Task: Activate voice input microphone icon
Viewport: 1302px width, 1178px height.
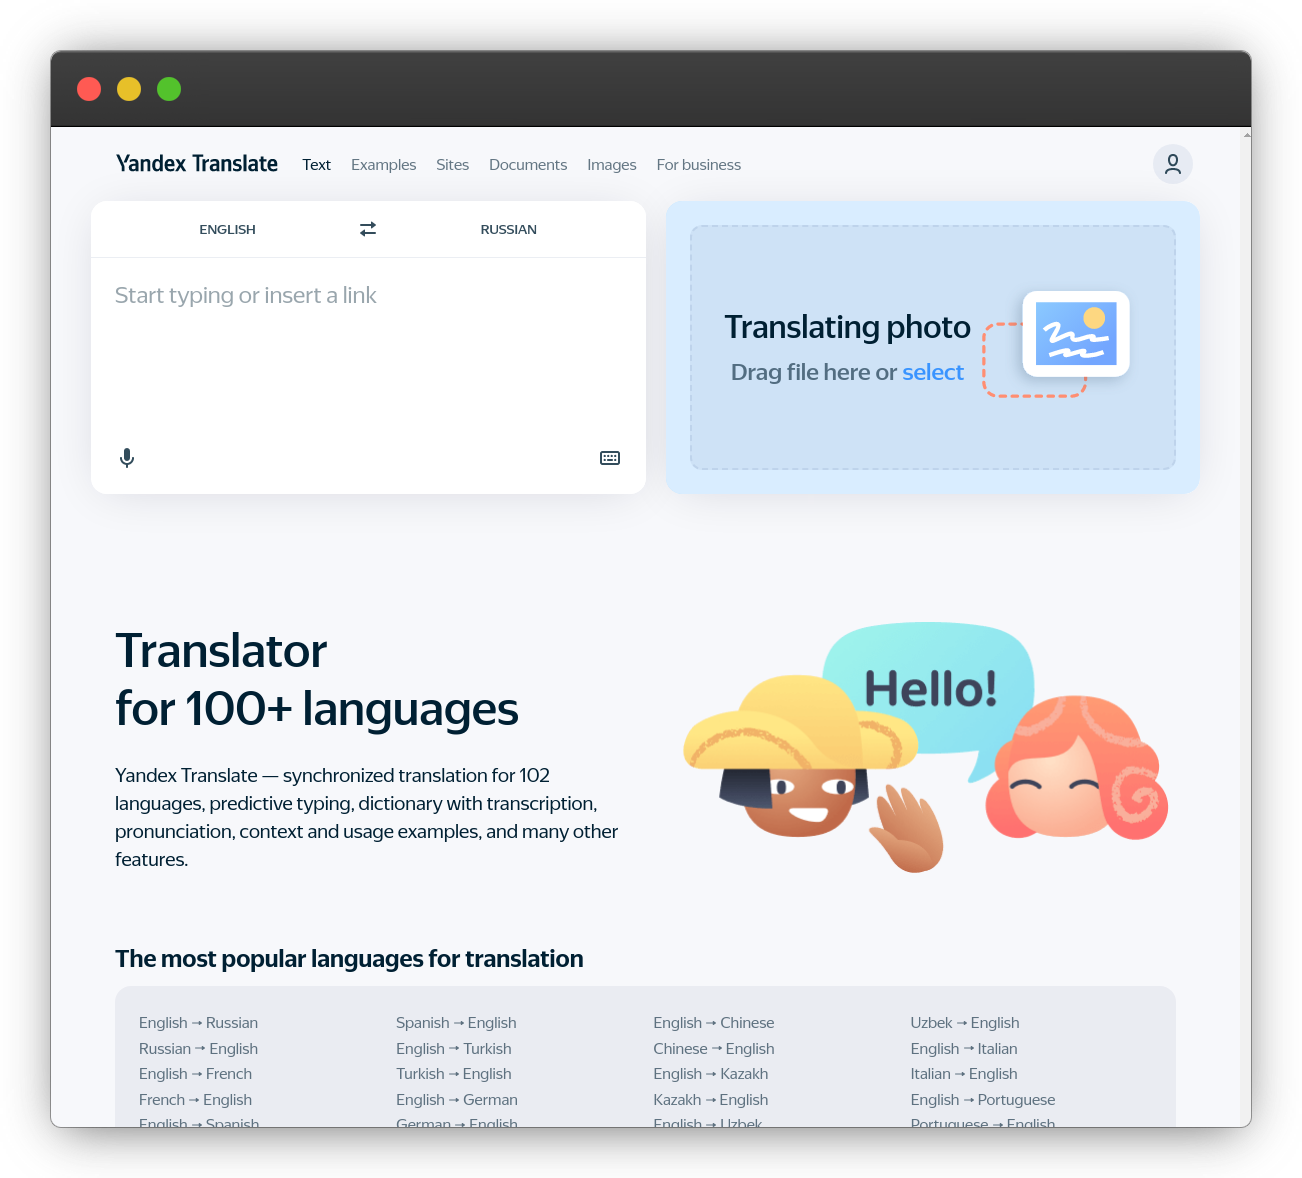Action: (127, 458)
